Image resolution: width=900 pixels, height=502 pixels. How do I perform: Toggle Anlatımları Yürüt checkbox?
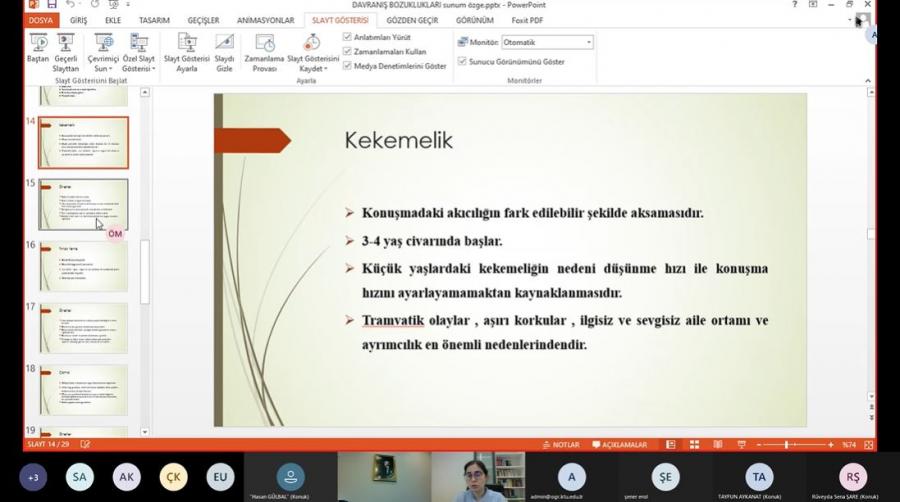pos(347,37)
